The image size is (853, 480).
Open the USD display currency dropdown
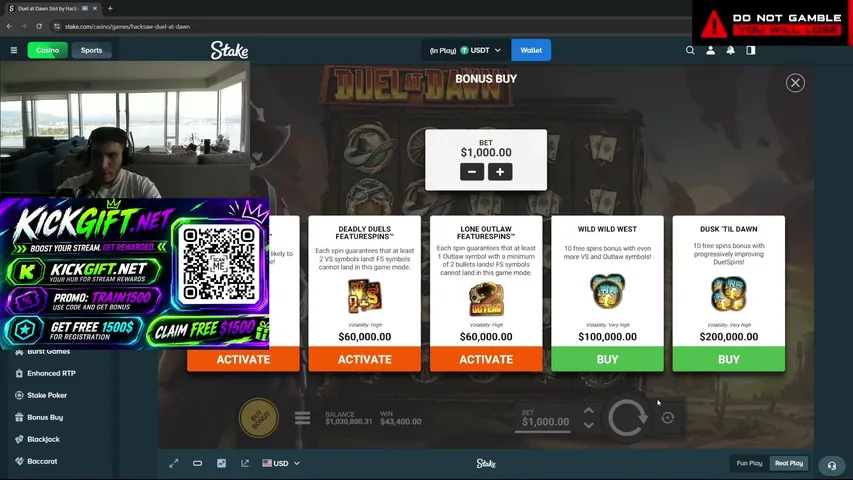click(x=281, y=463)
